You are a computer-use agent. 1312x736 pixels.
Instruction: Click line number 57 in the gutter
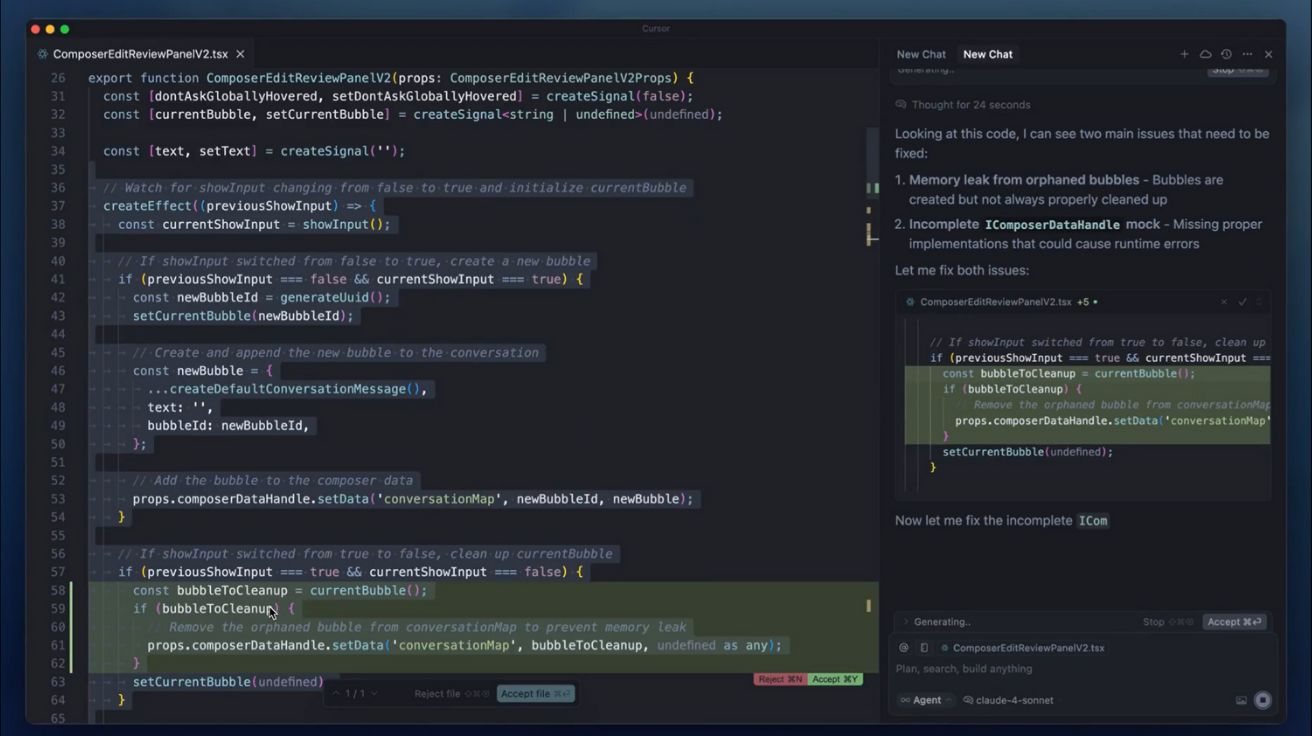57,572
